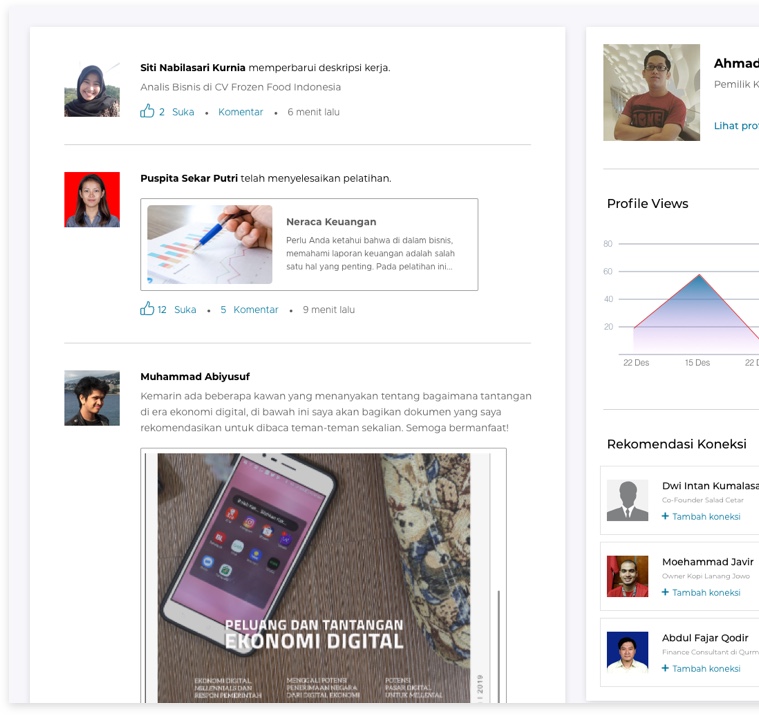Screen dimensions: 759x715
Task: Open the 5 Komentar on Puspita's post
Action: tap(249, 309)
